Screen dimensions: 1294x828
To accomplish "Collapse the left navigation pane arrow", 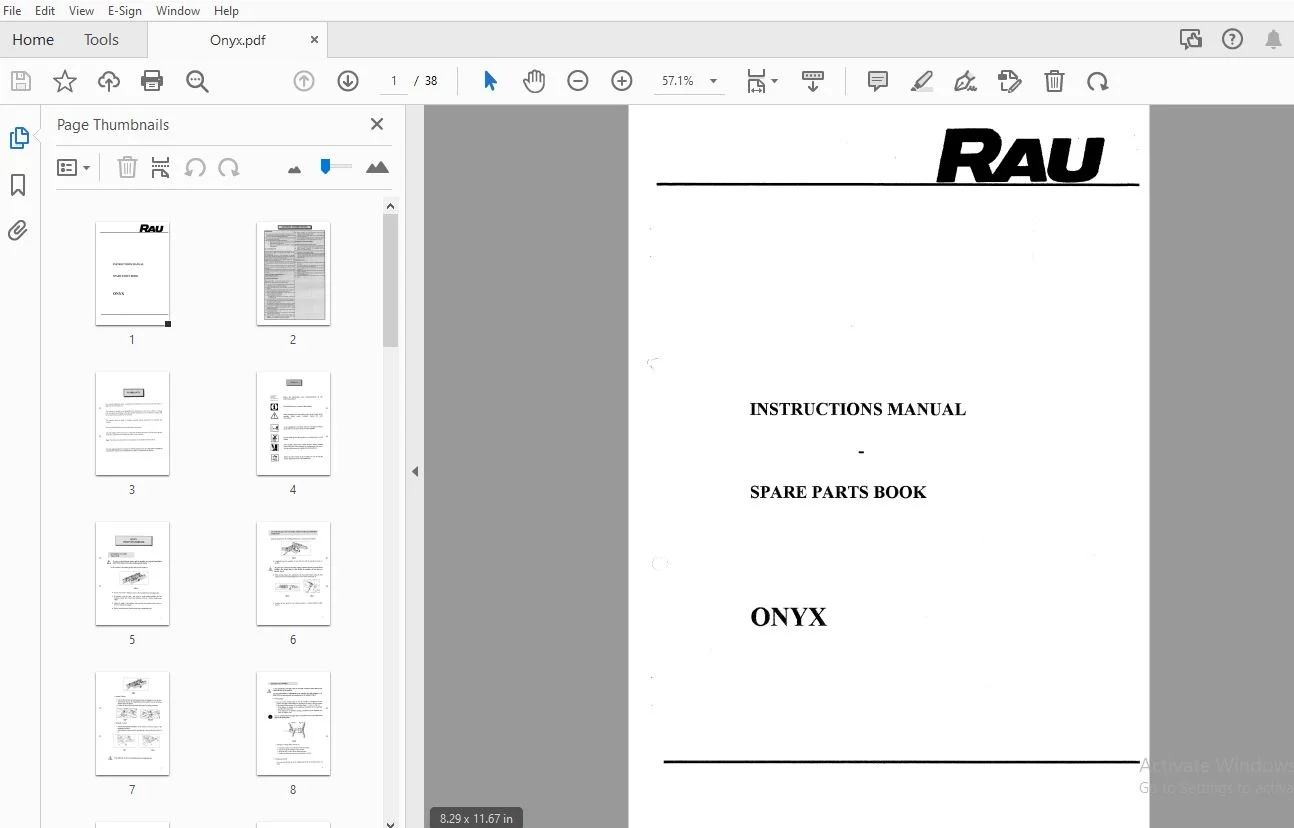I will tap(415, 472).
